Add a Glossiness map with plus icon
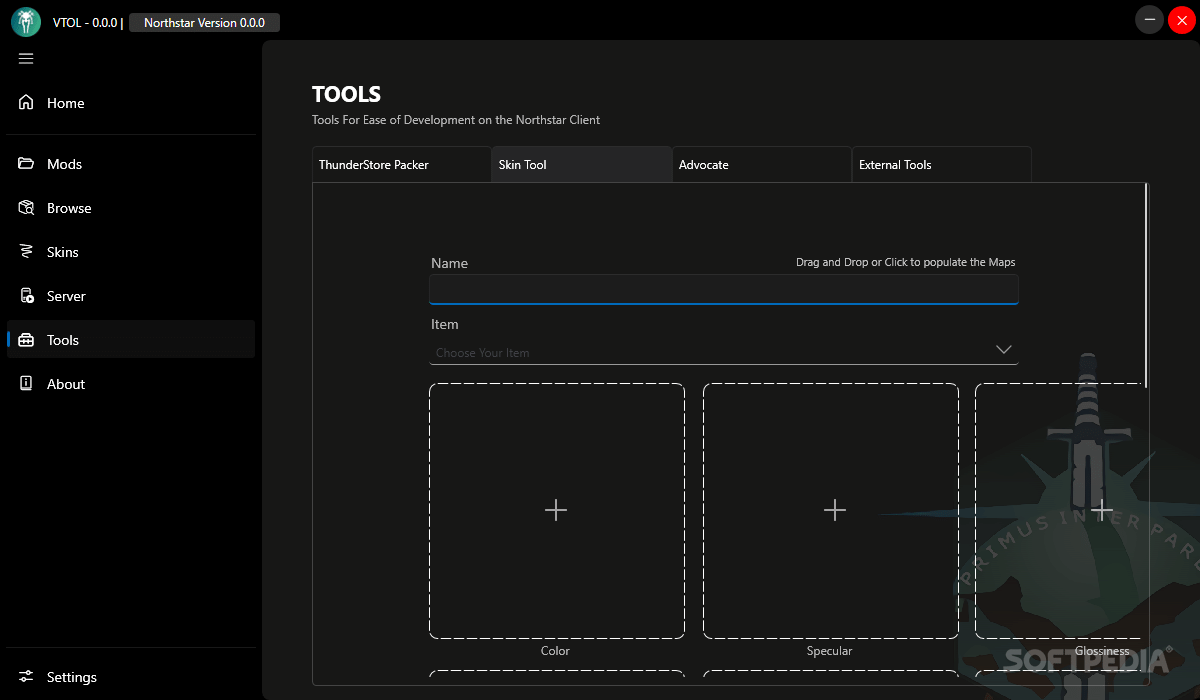 [x=1102, y=510]
